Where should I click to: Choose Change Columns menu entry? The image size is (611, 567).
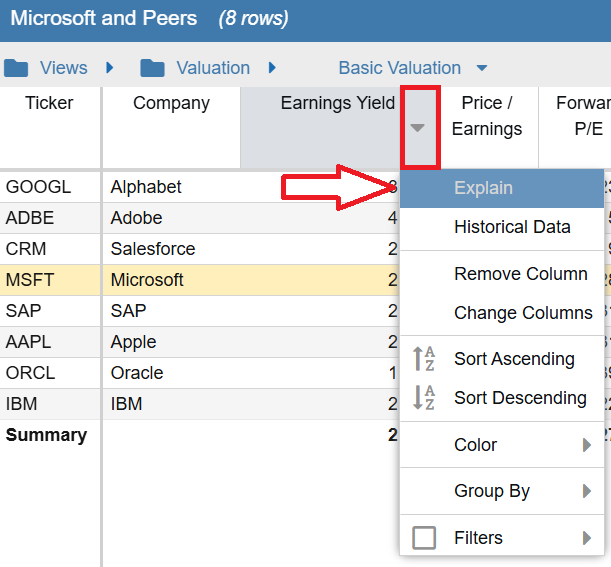502,313
